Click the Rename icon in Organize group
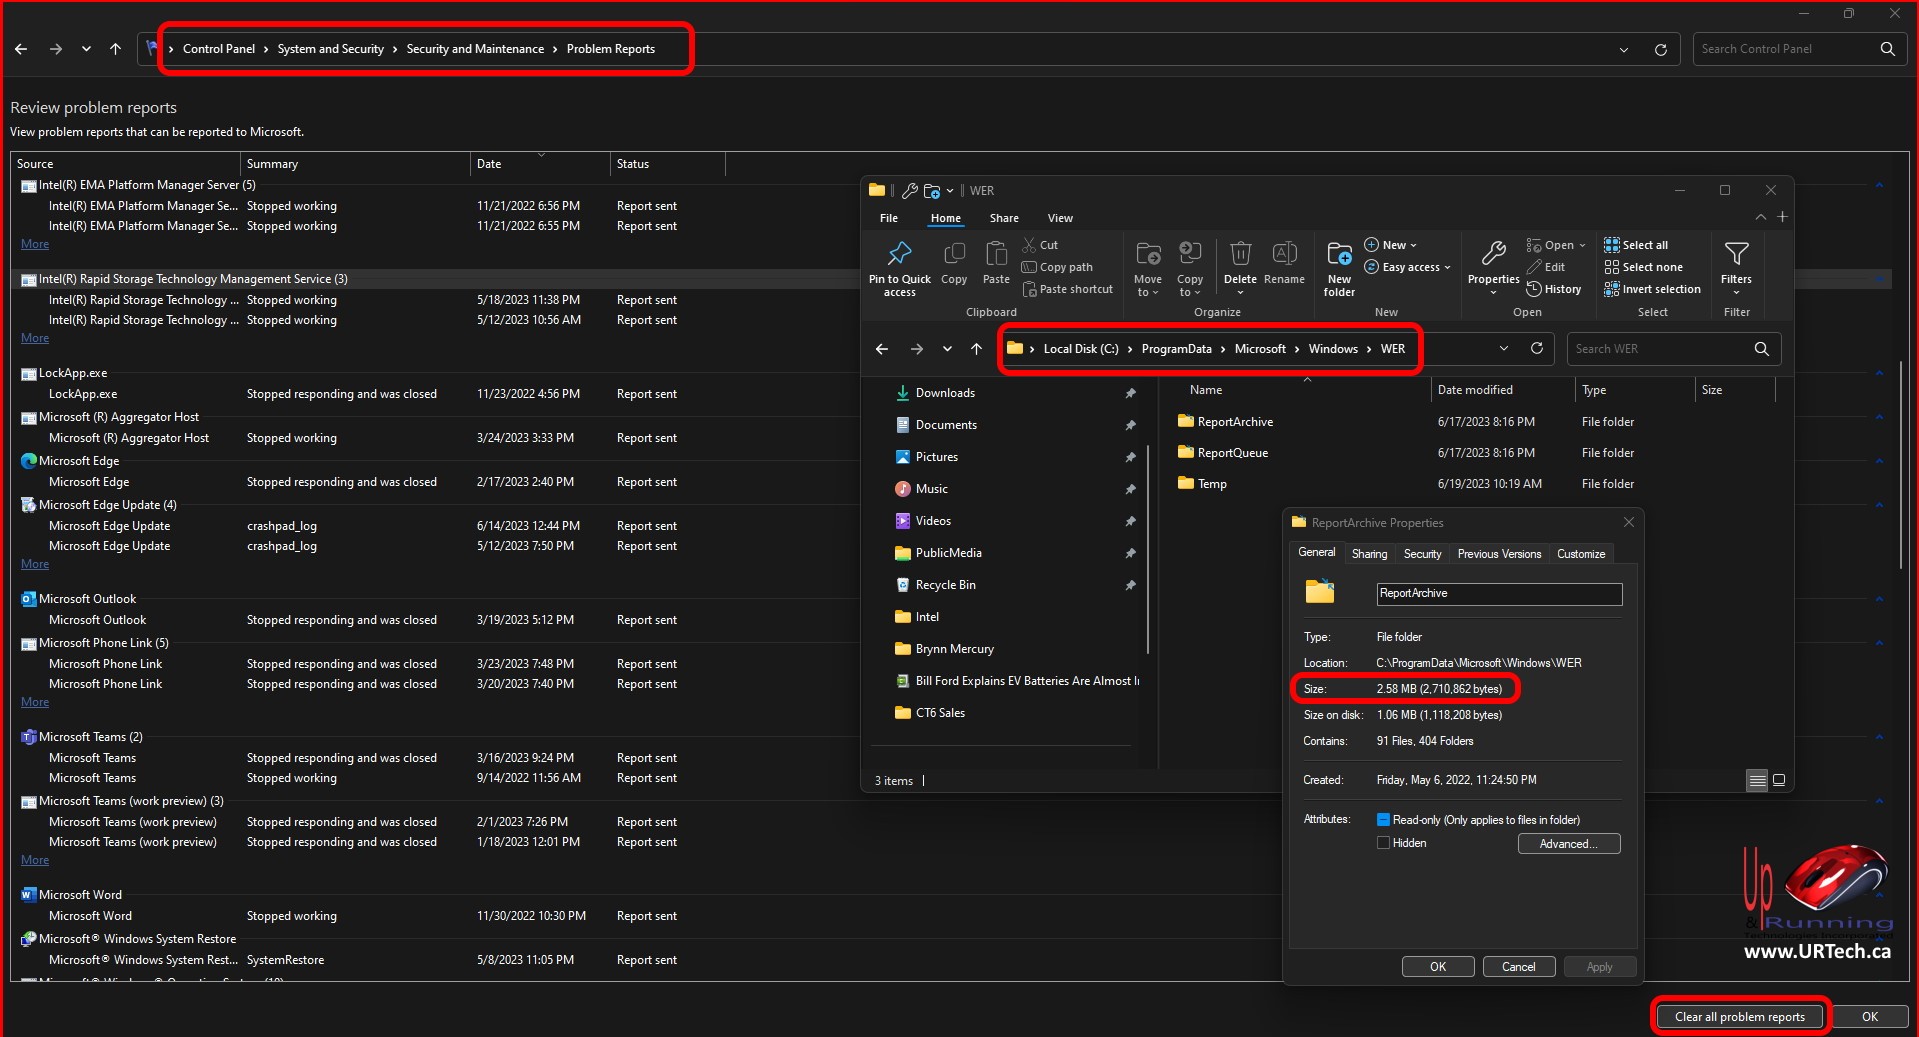 coord(1284,255)
